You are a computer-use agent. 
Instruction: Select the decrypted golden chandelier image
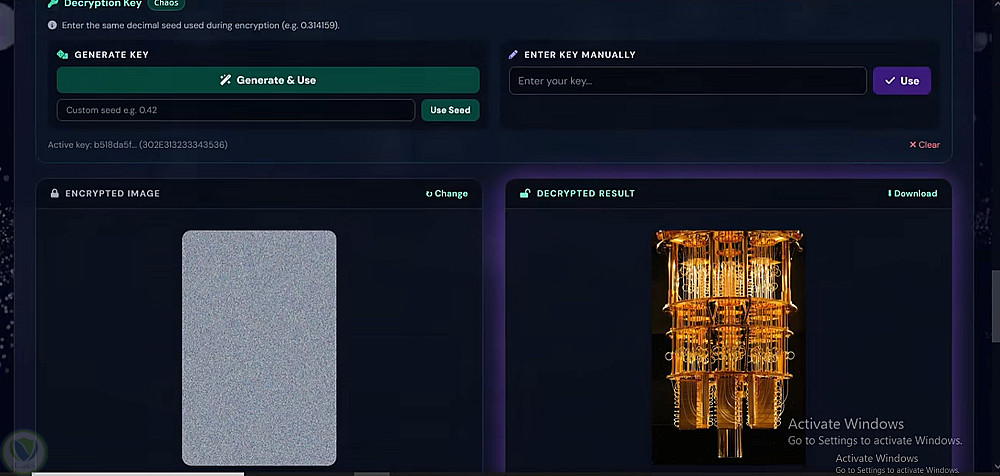[x=727, y=348]
